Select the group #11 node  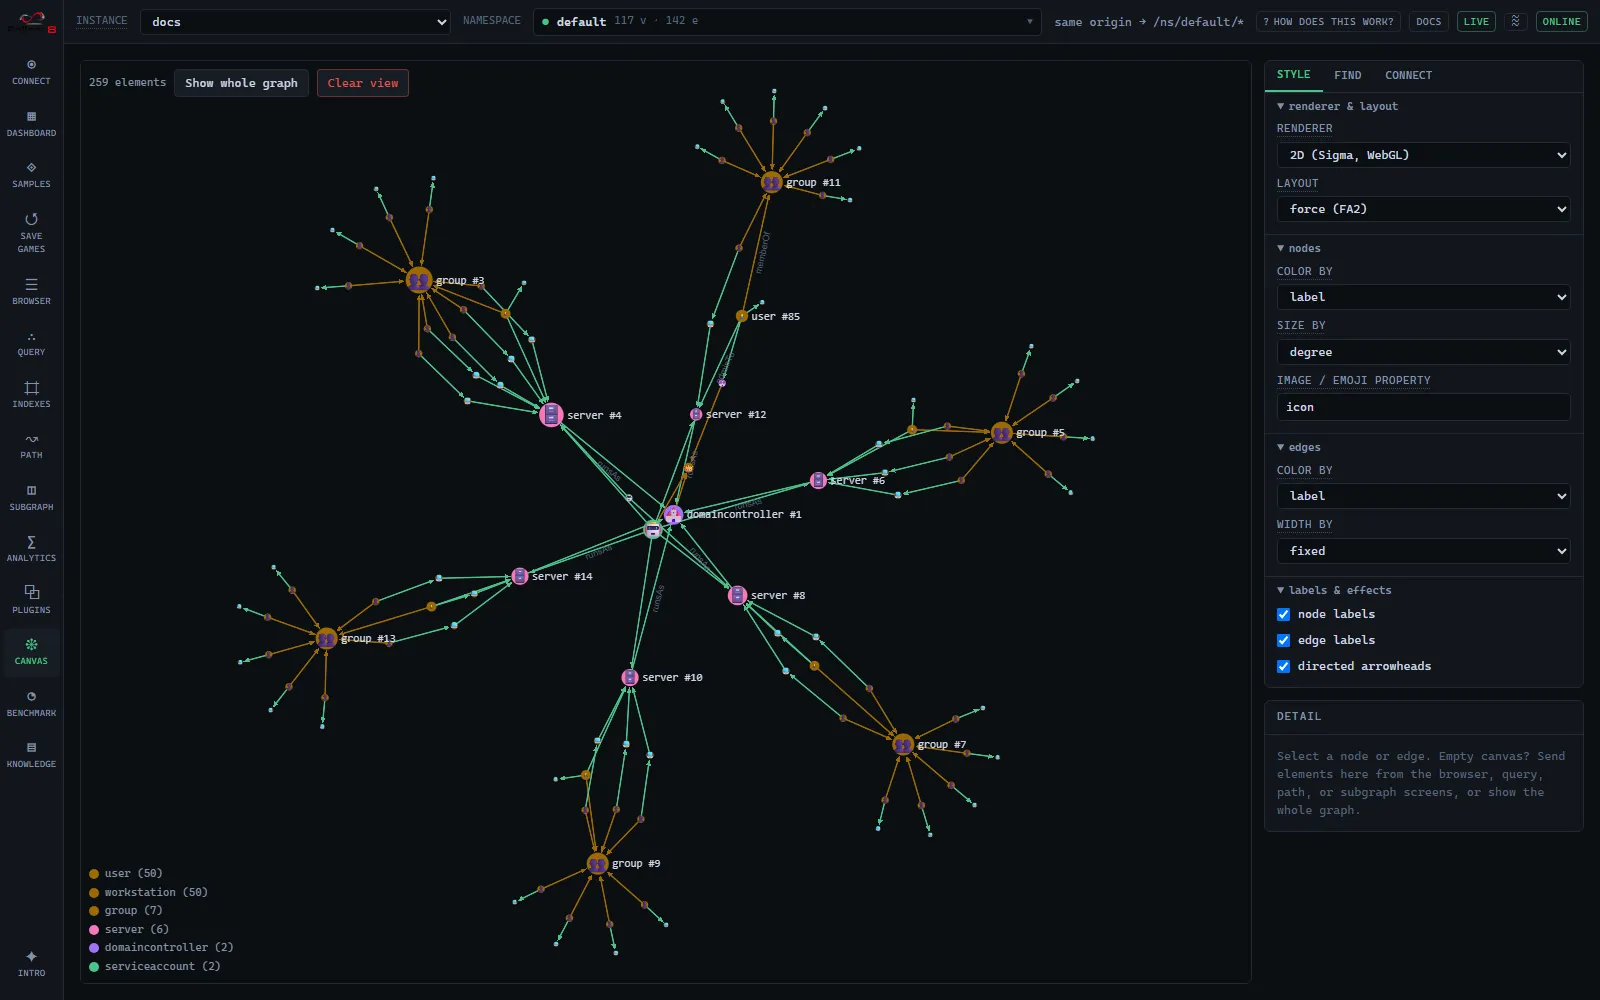(x=771, y=182)
